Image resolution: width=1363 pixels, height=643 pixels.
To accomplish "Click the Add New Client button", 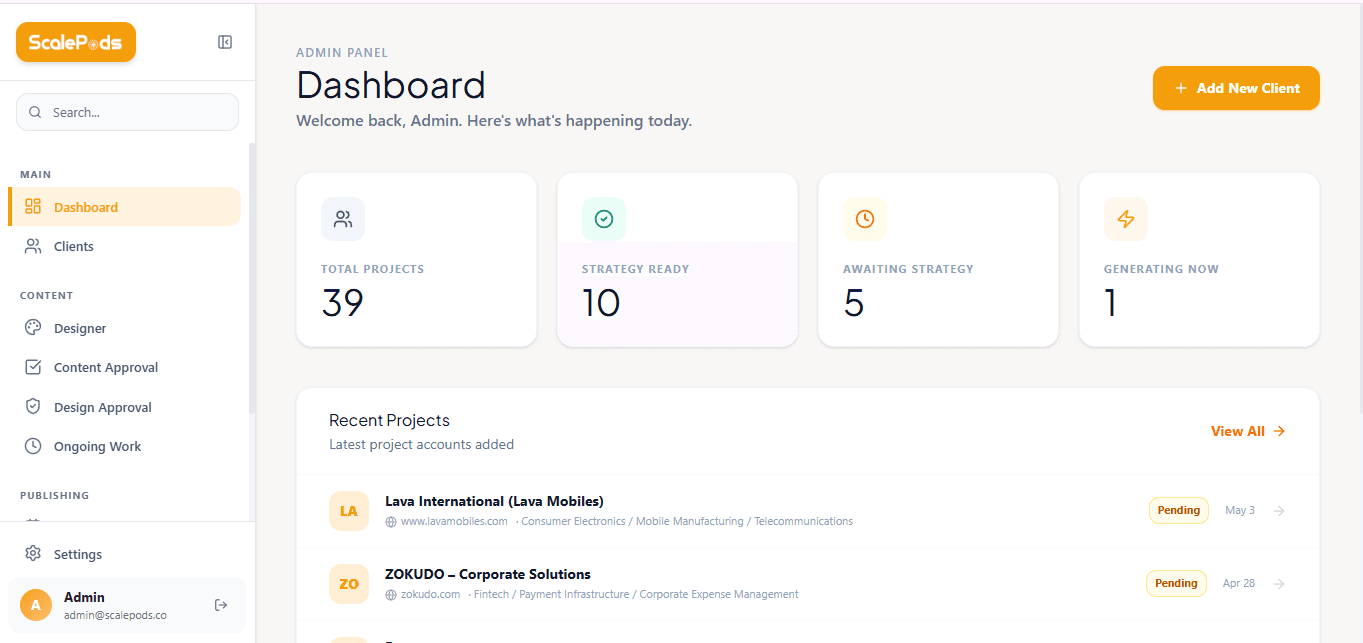I will [1236, 88].
